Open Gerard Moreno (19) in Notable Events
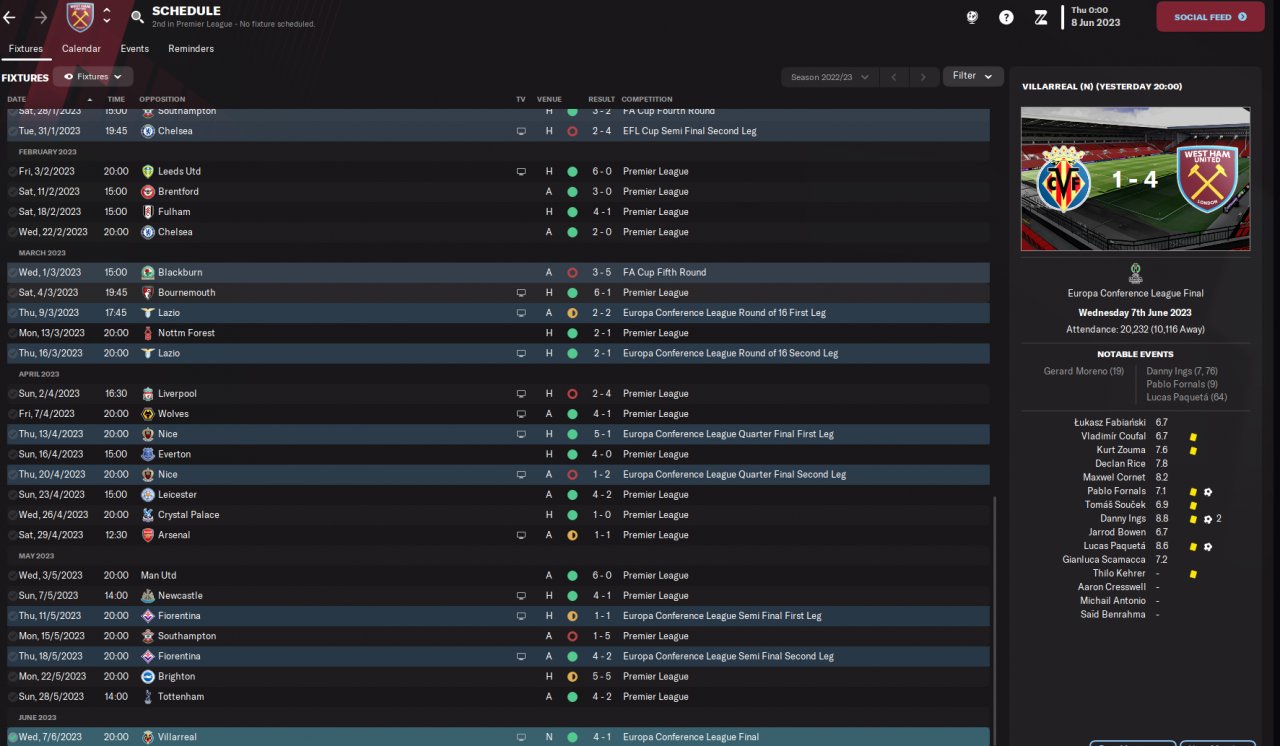Image resolution: width=1280 pixels, height=746 pixels. coord(1084,371)
